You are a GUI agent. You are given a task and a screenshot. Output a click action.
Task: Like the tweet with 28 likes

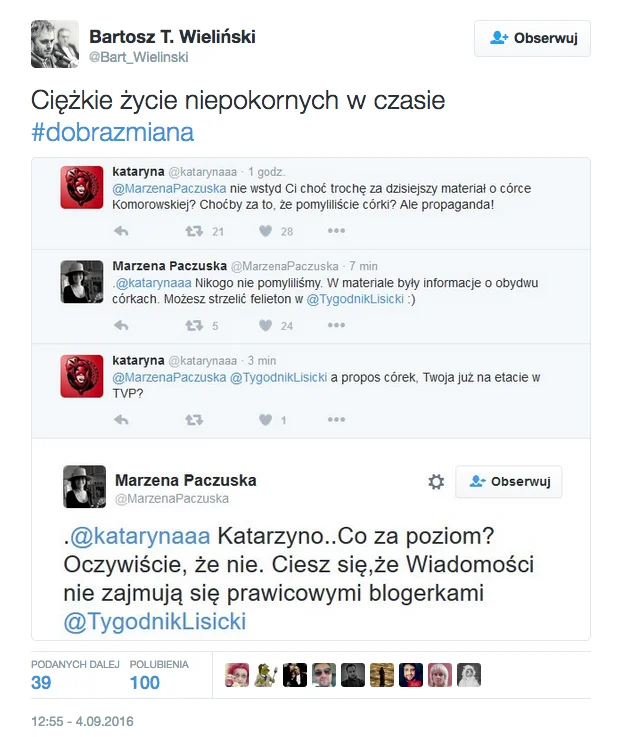point(266,231)
